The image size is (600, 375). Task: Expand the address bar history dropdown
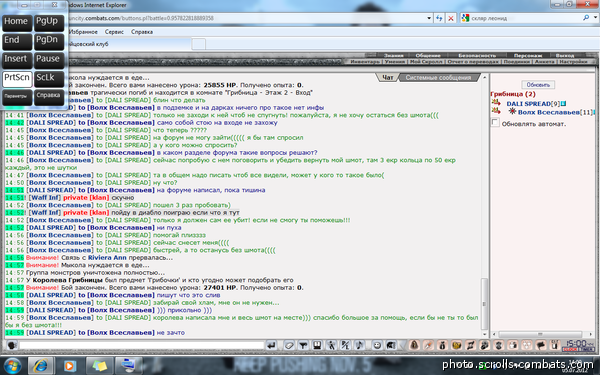[x=429, y=18]
